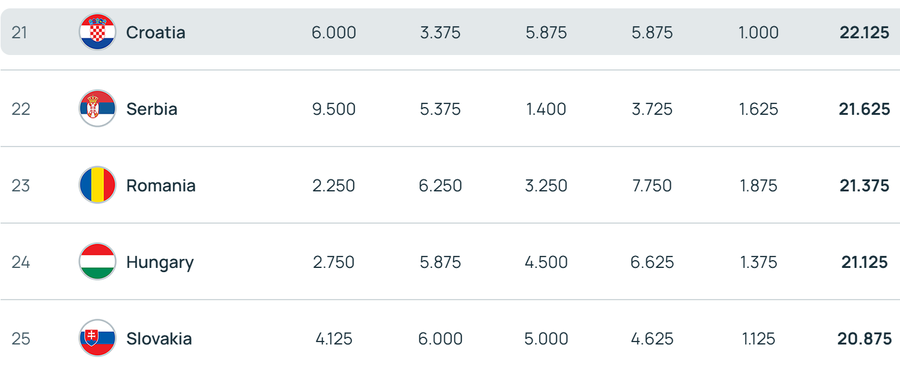
Task: Click the Serbia flag icon
Action: (x=98, y=108)
